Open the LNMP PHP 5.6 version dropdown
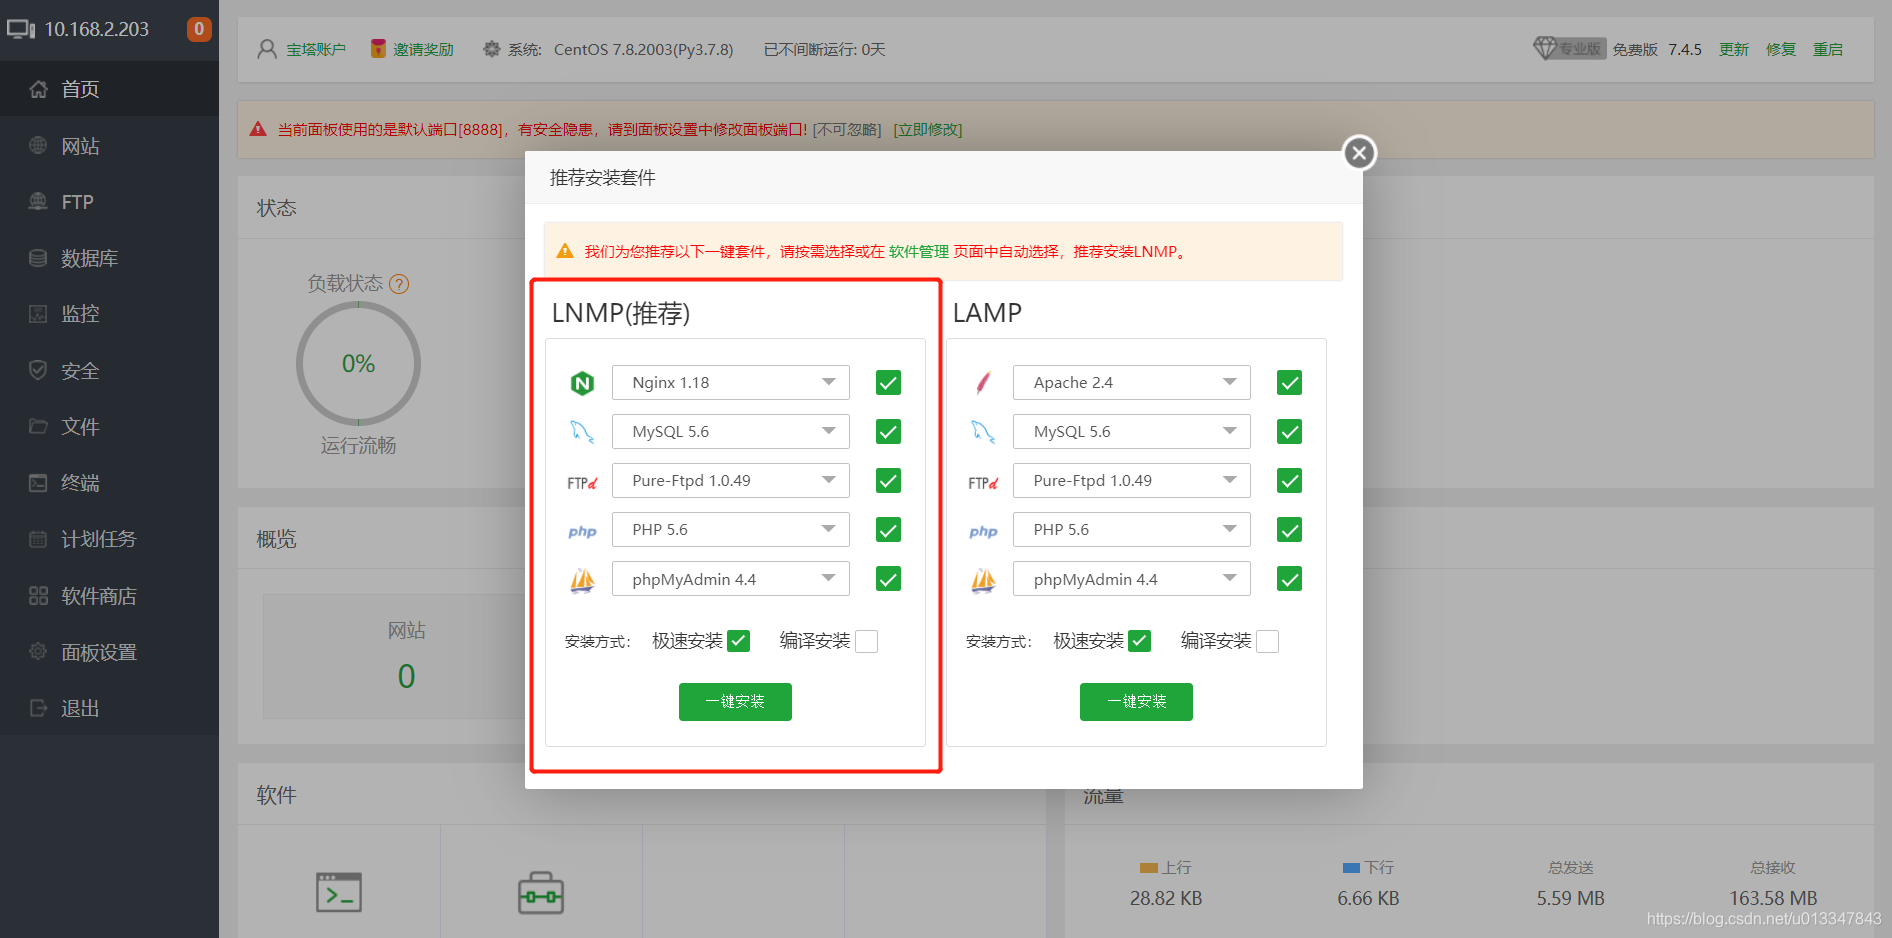This screenshot has width=1892, height=938. pos(731,530)
